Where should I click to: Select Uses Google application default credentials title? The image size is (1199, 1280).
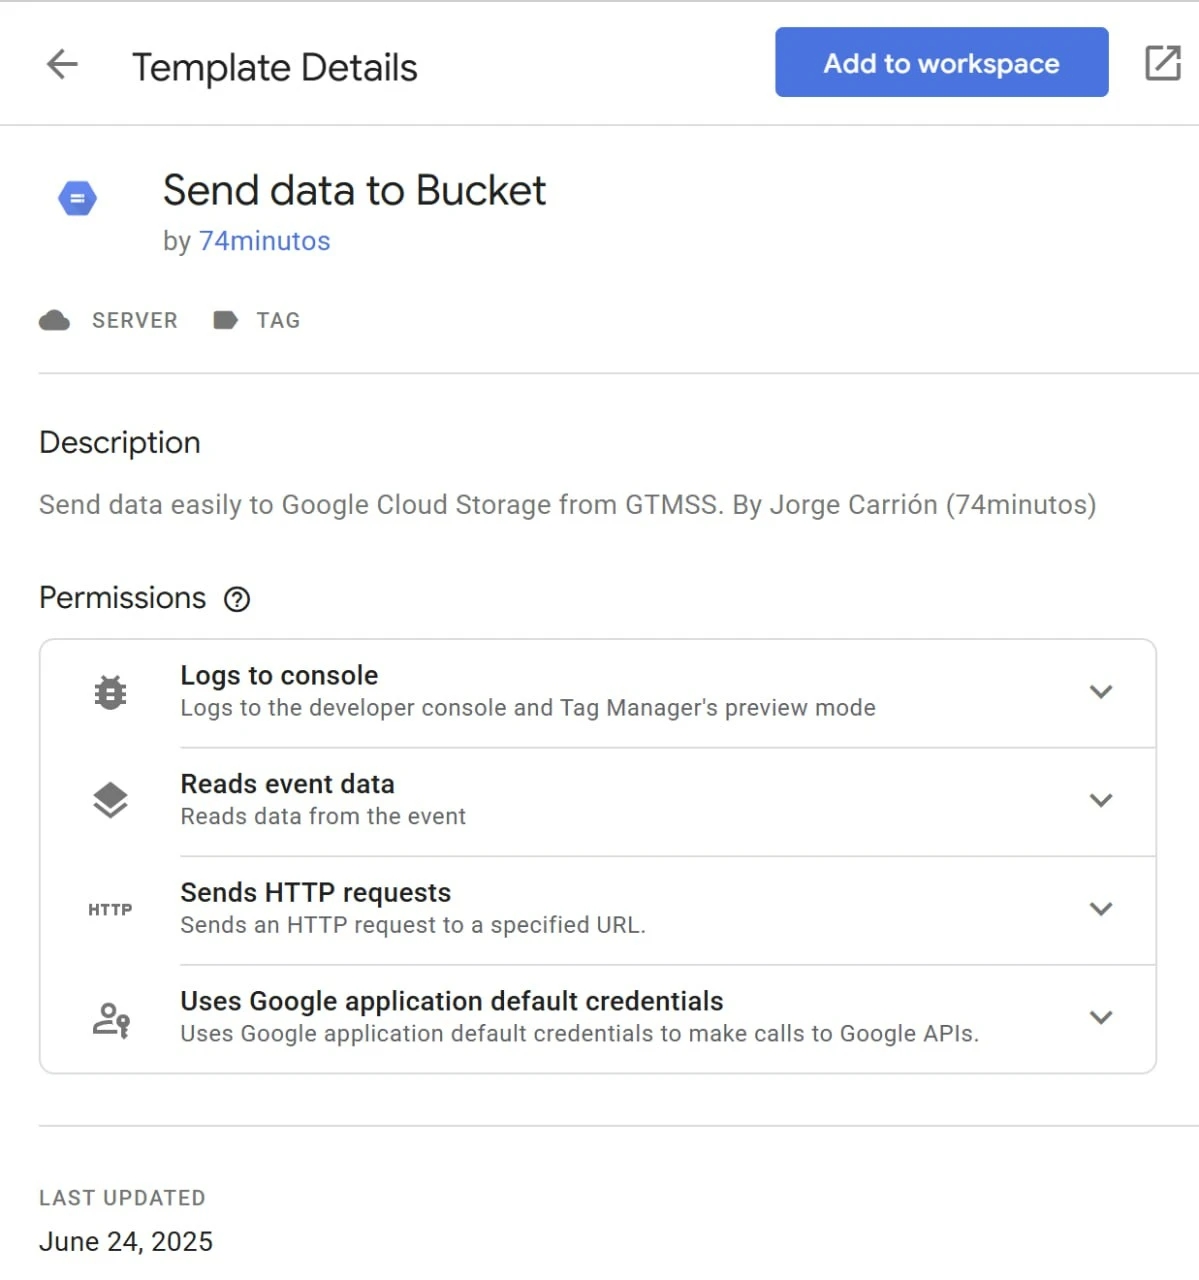[451, 1001]
